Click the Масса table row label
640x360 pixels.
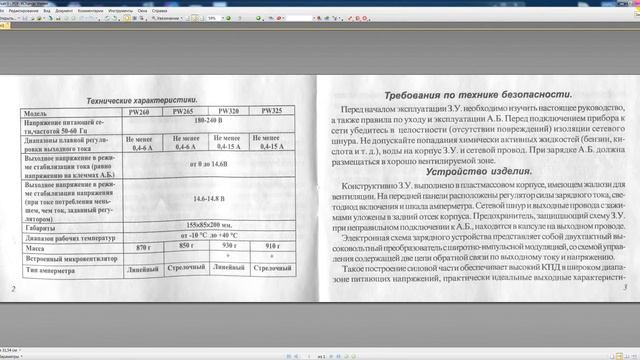(35, 248)
